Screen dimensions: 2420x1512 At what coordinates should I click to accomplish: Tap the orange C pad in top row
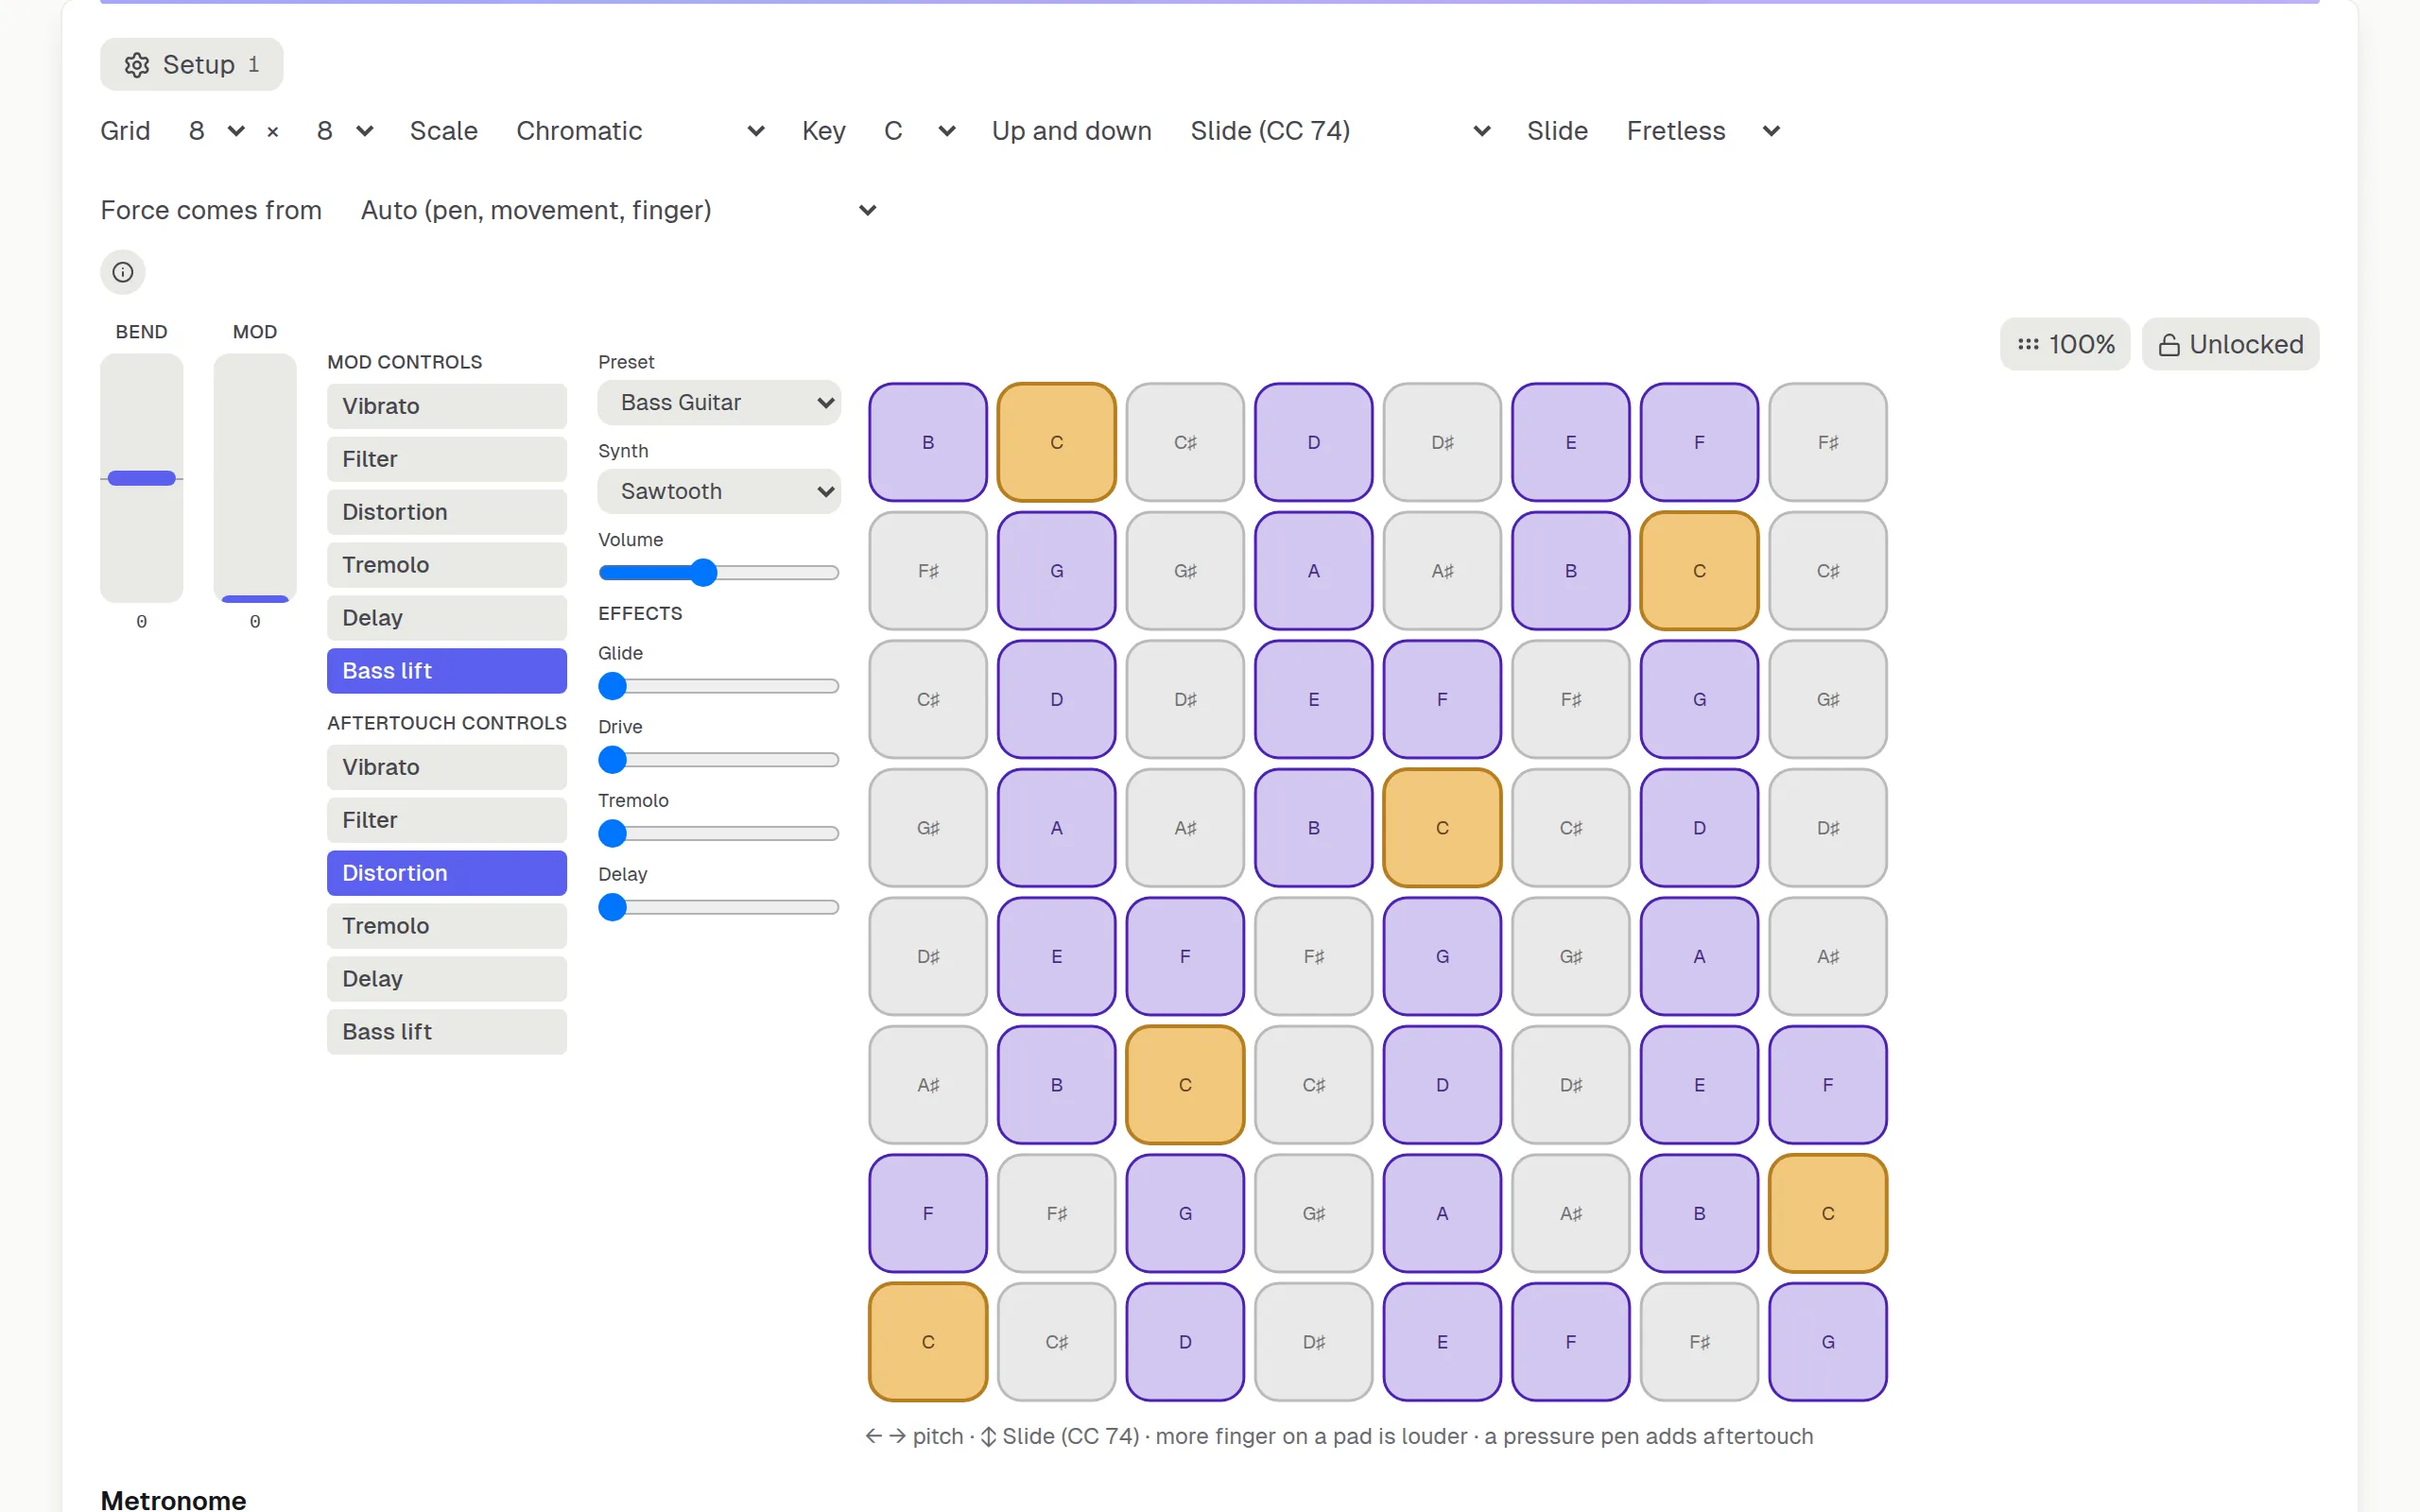pos(1057,442)
